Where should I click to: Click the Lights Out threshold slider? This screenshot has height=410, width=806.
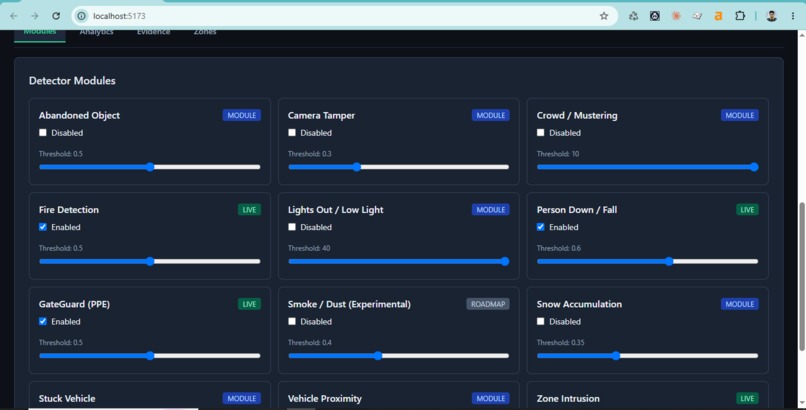[398, 262]
